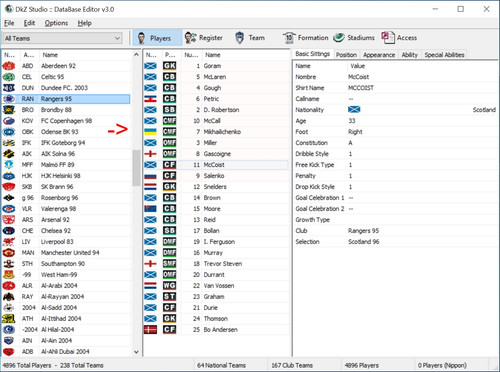Open the Players section

tap(157, 38)
